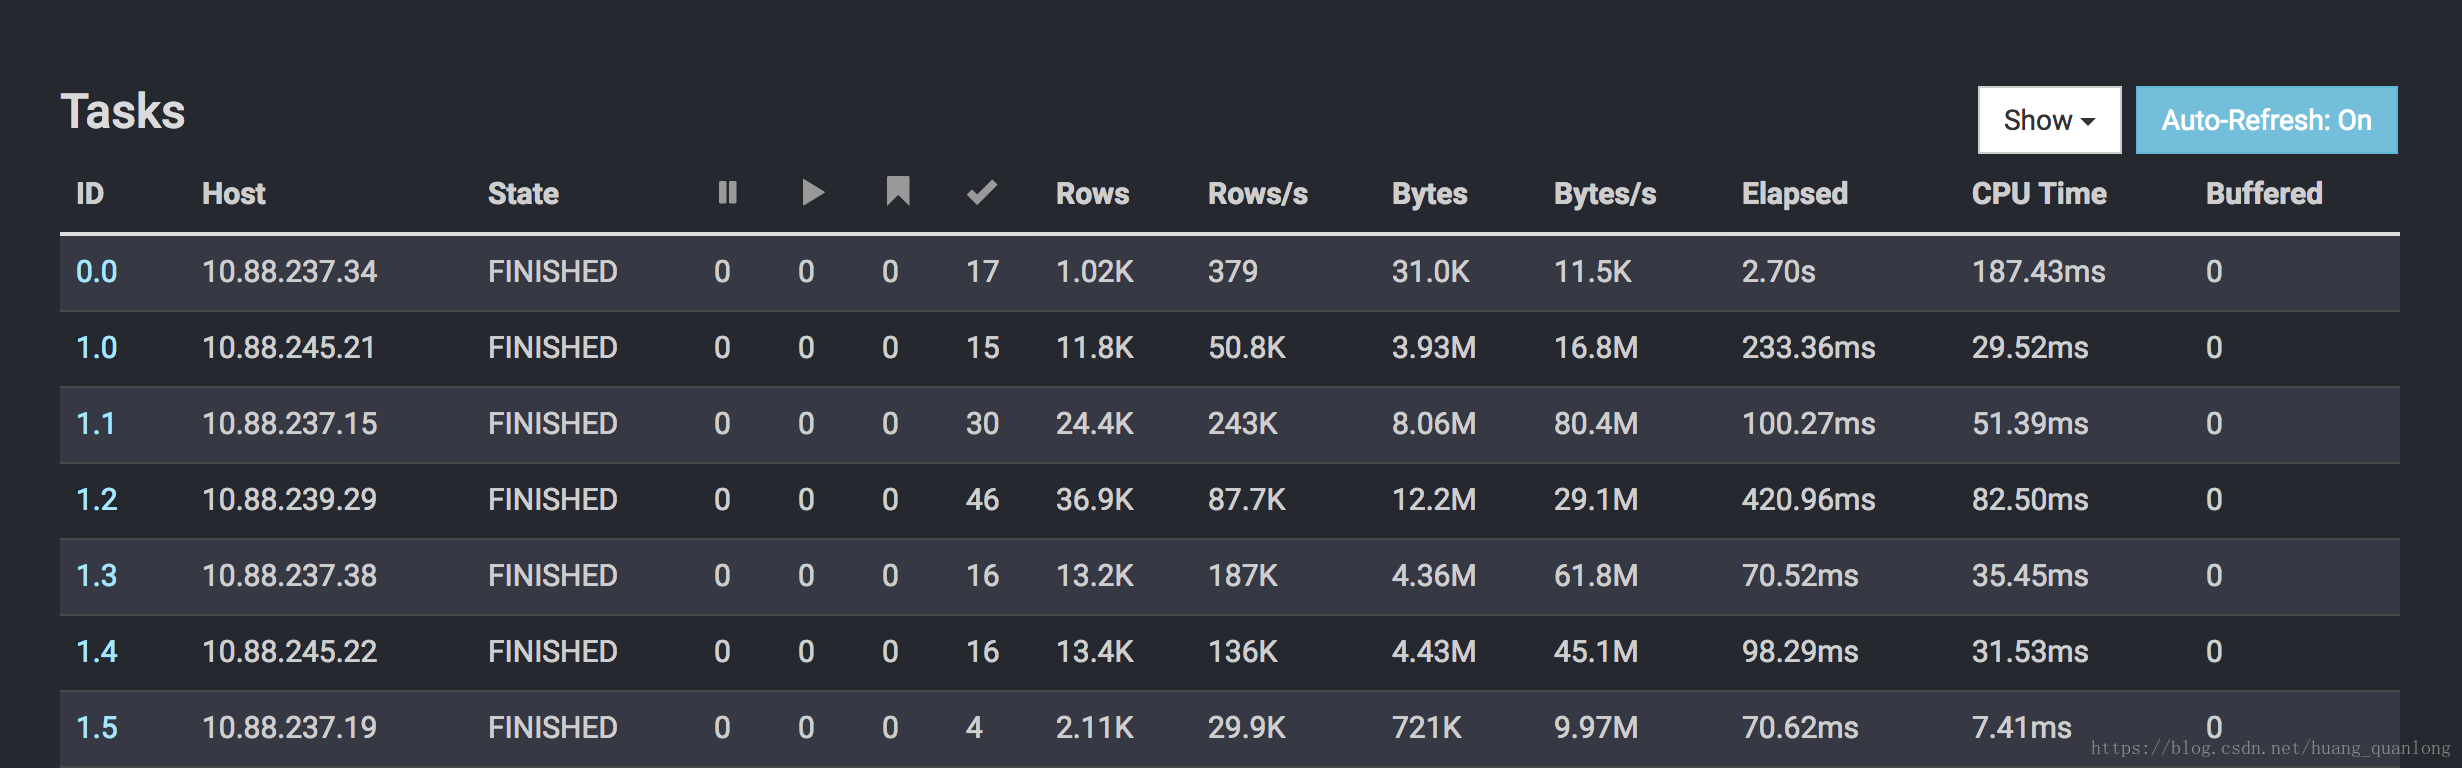
Task: Open task 1.2 link
Action: click(97, 500)
